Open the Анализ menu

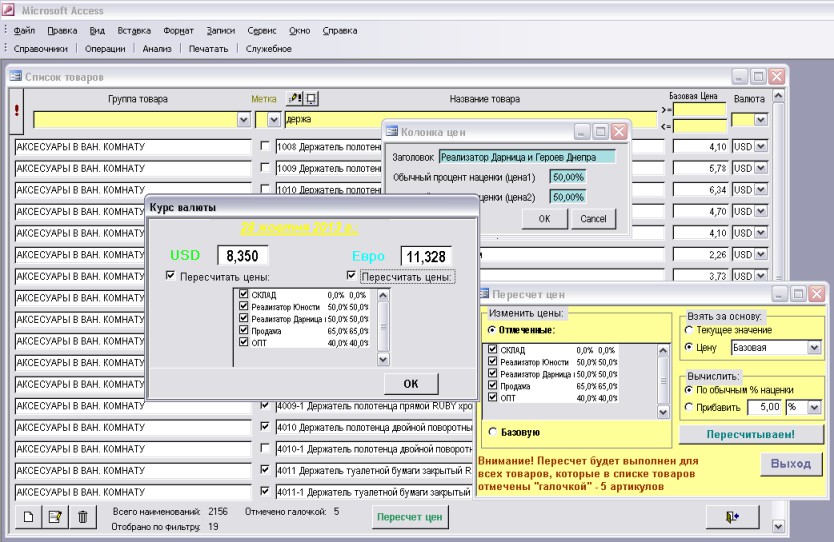[x=157, y=48]
